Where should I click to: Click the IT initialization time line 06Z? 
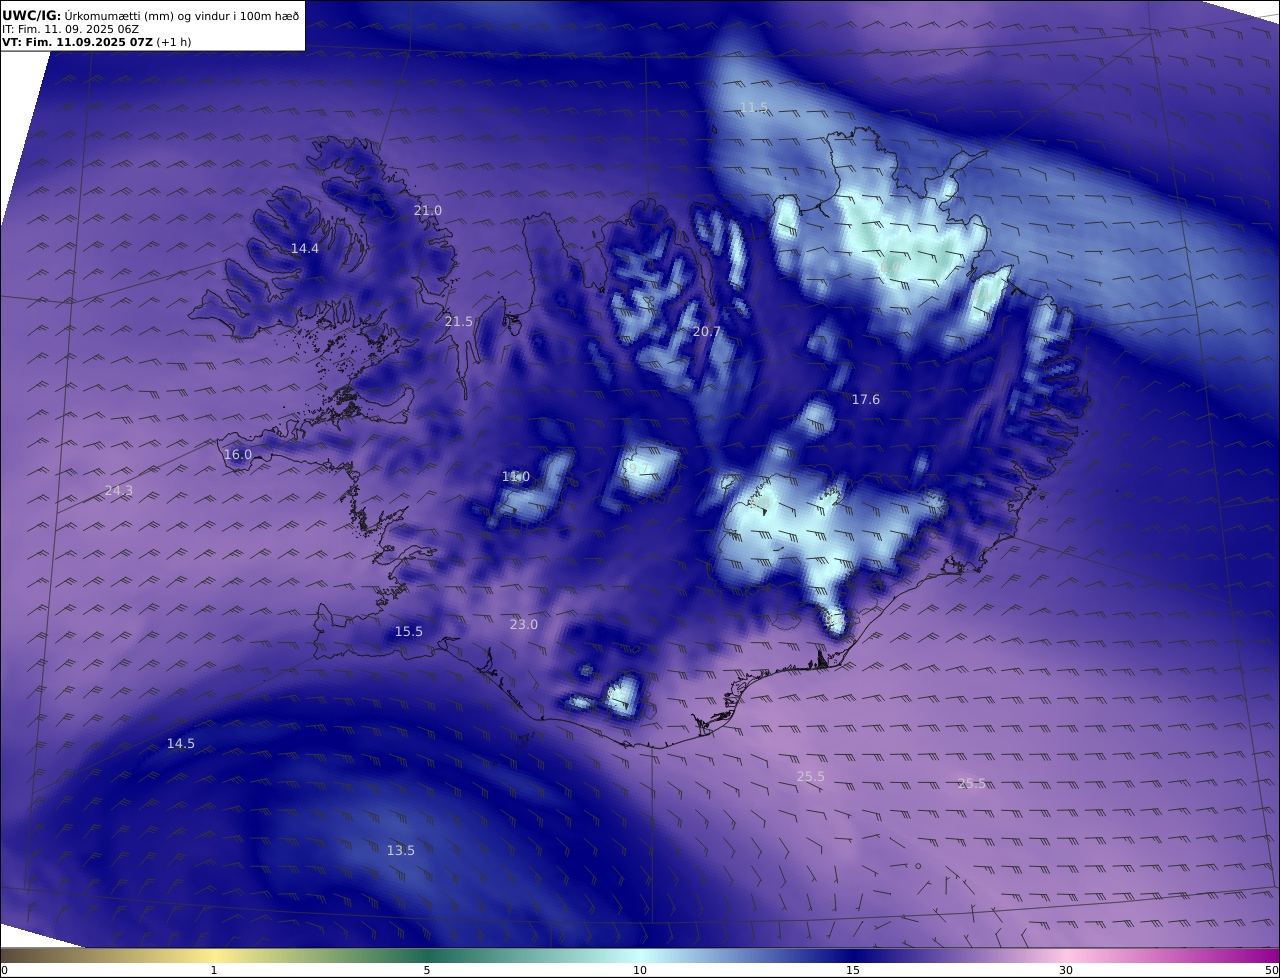pyautogui.click(x=70, y=29)
